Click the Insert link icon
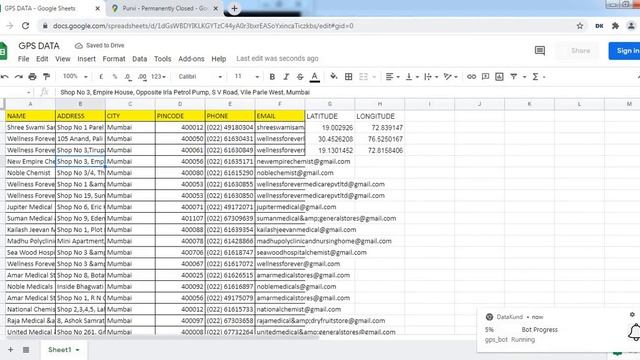This screenshot has width=640, height=360. [x=471, y=77]
